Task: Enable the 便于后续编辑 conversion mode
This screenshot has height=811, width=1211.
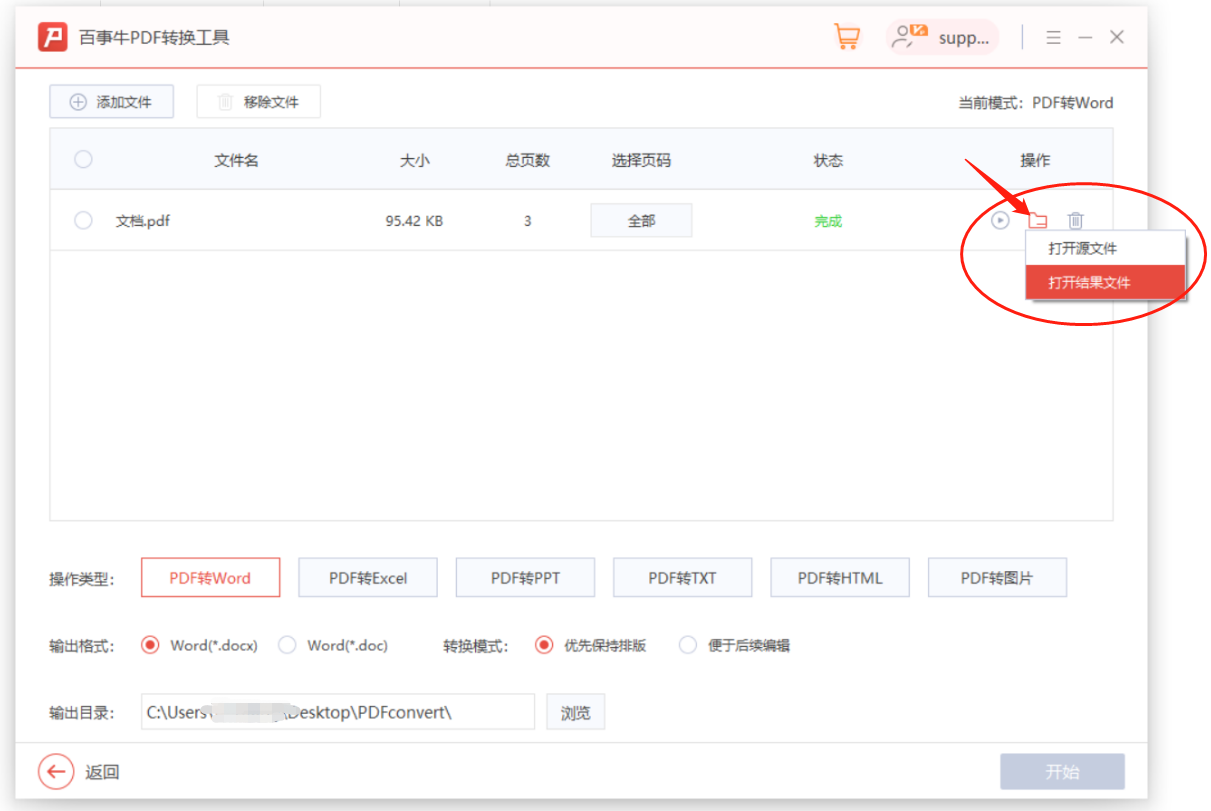Action: click(688, 645)
